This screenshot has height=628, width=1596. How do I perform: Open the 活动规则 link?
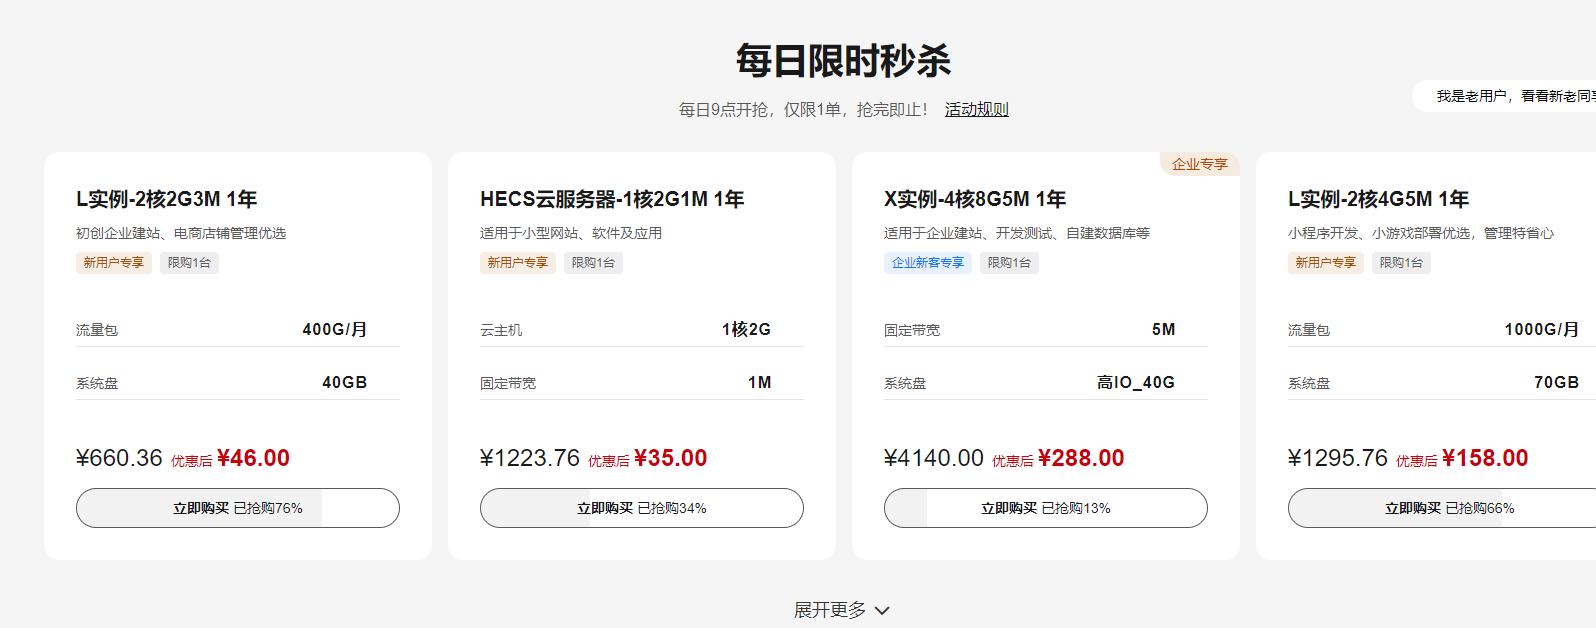tap(976, 109)
